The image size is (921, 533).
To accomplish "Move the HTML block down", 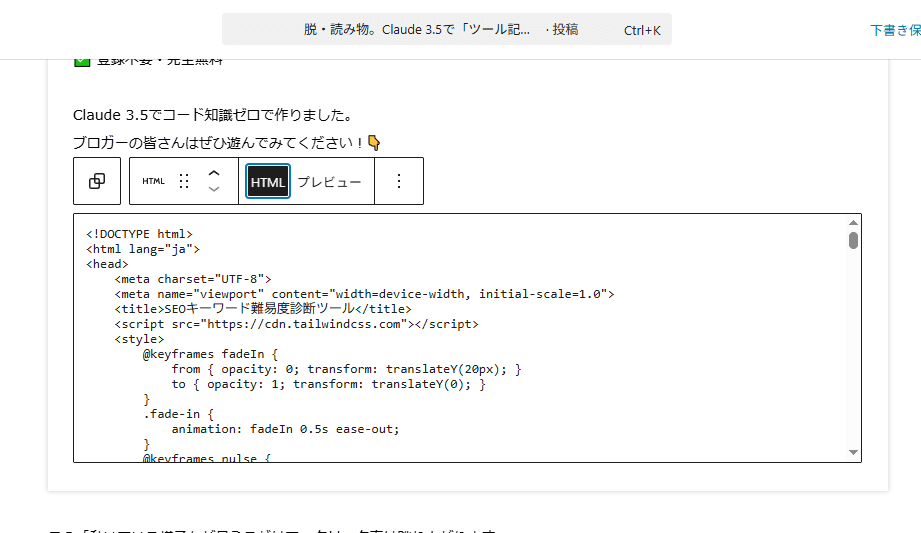I will 213,189.
